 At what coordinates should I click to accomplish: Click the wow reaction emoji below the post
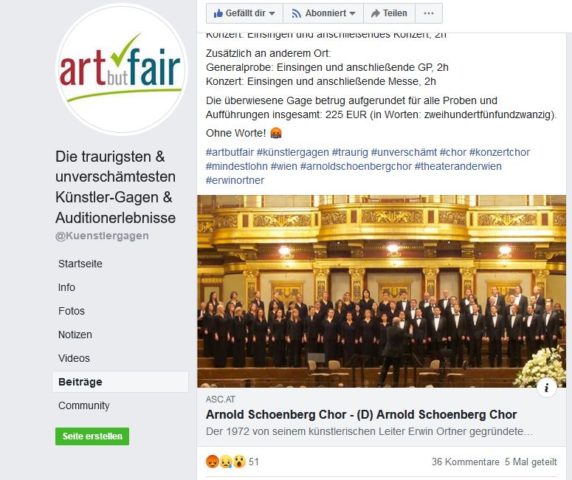tap(239, 462)
